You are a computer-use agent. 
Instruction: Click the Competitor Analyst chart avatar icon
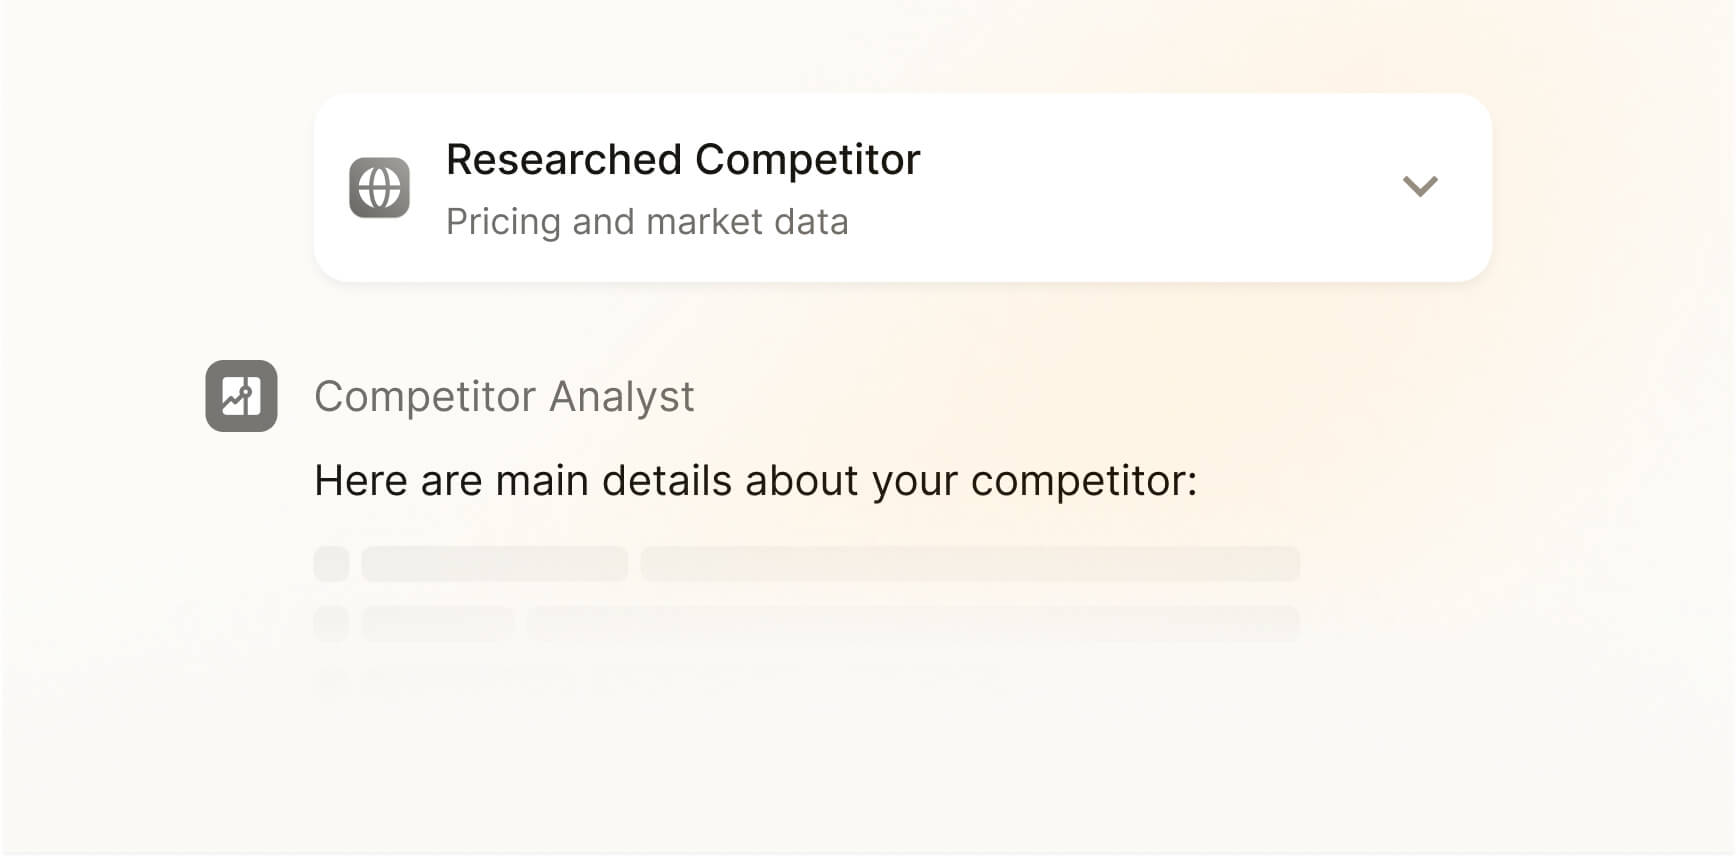[241, 396]
